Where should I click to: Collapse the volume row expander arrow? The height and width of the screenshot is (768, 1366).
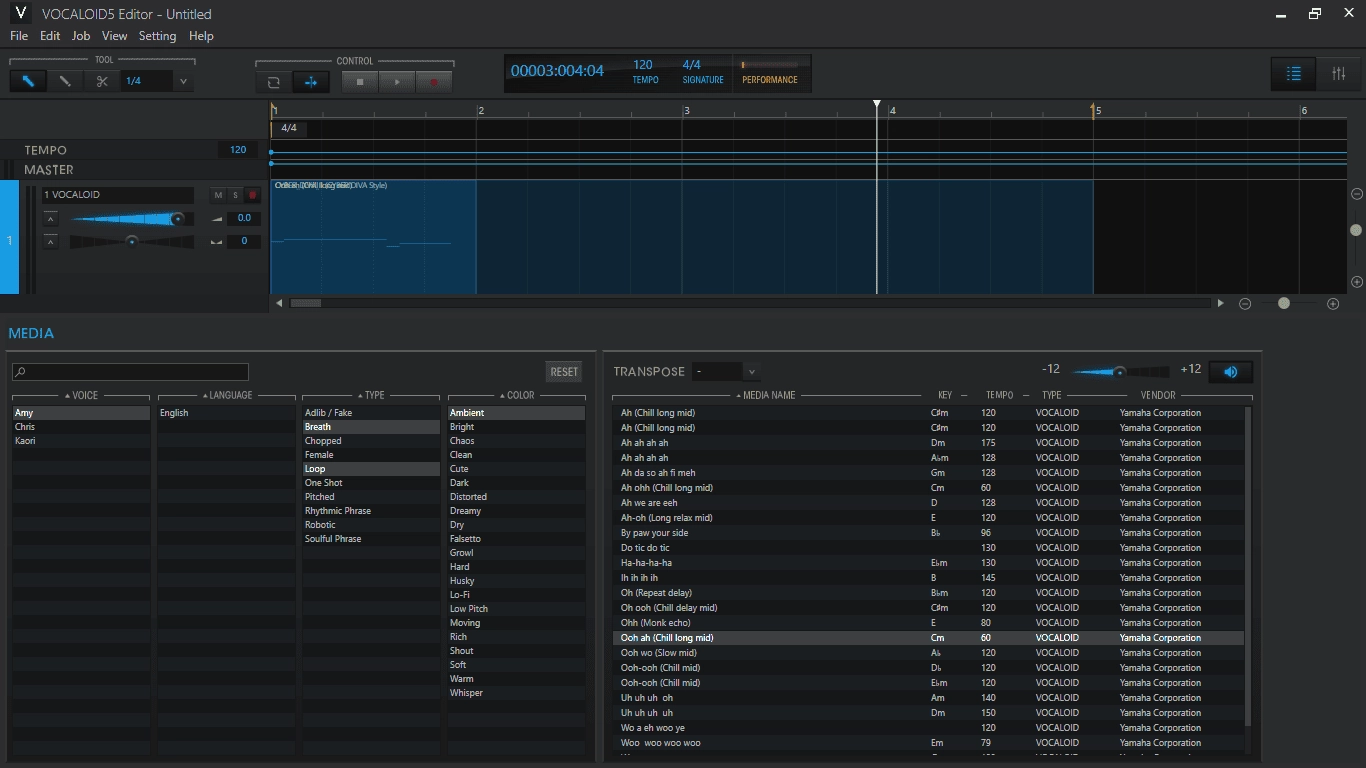[50, 218]
